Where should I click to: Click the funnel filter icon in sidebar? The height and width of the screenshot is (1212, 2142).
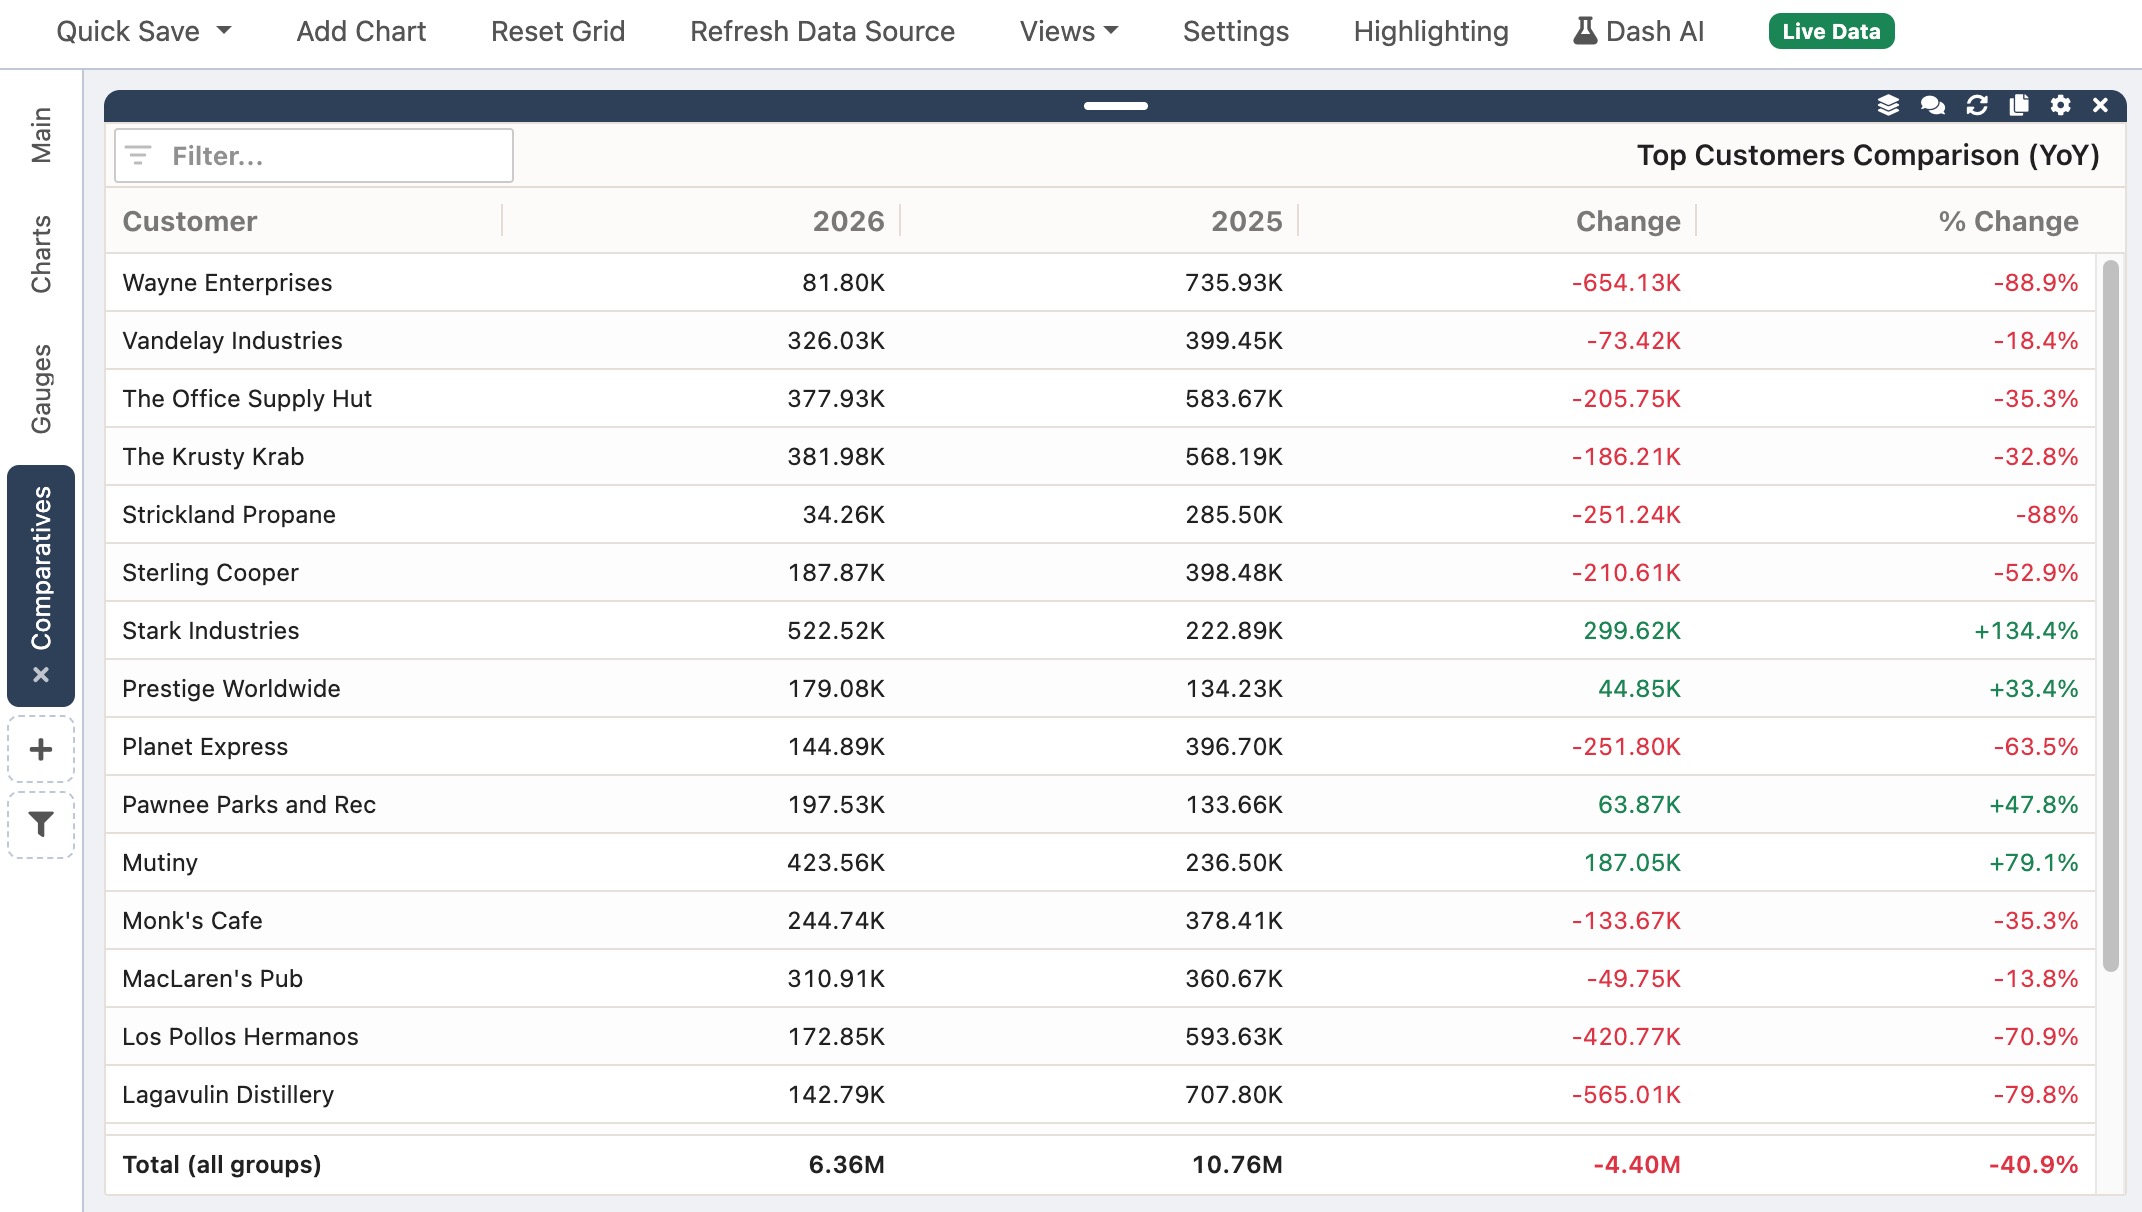tap(41, 825)
